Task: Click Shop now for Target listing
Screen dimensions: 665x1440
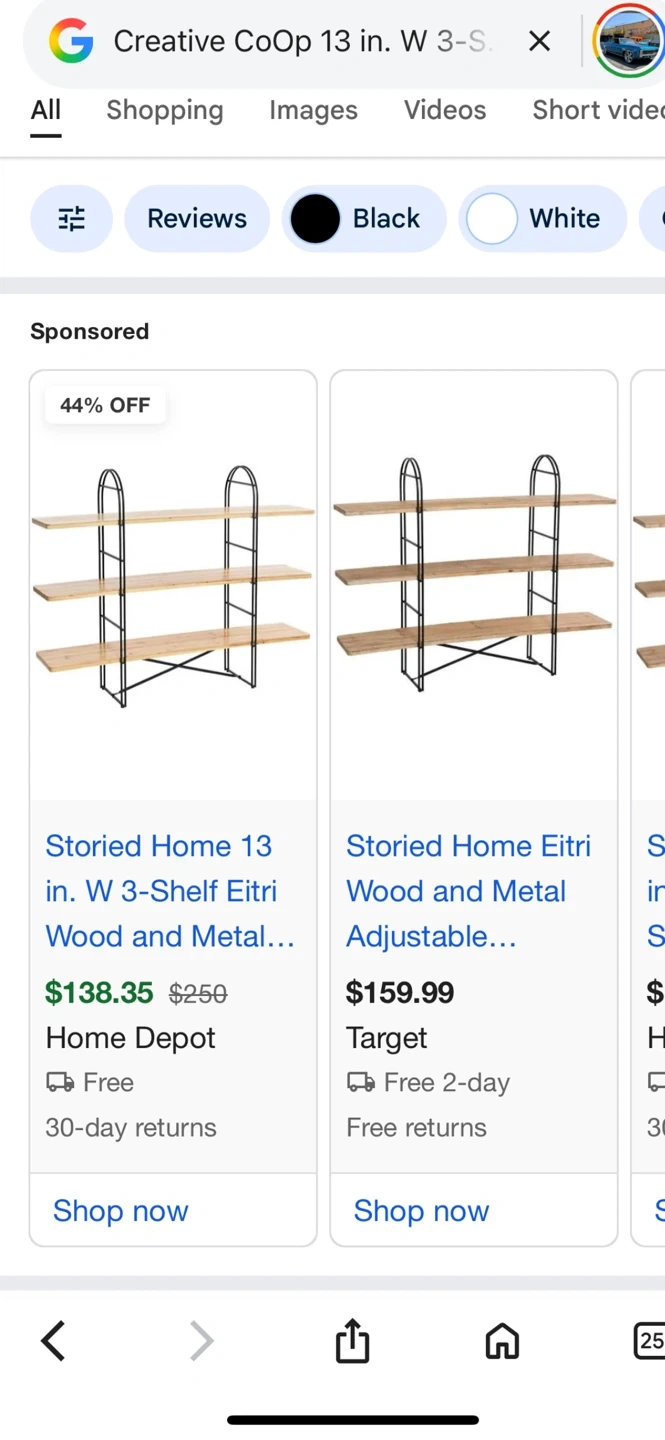Action: tap(421, 1211)
